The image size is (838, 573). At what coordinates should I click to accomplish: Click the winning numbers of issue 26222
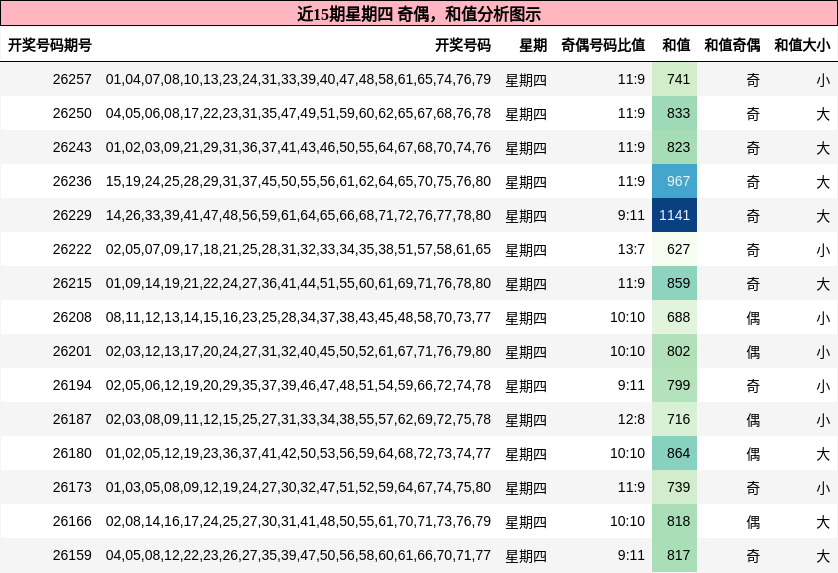pyautogui.click(x=298, y=250)
